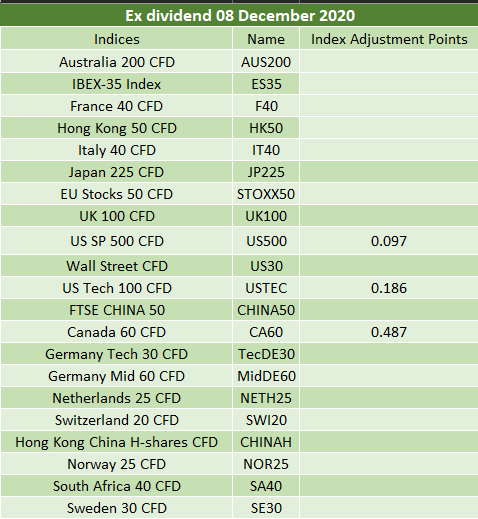Click the empty adjustment cell for NOR25

[x=389, y=464]
